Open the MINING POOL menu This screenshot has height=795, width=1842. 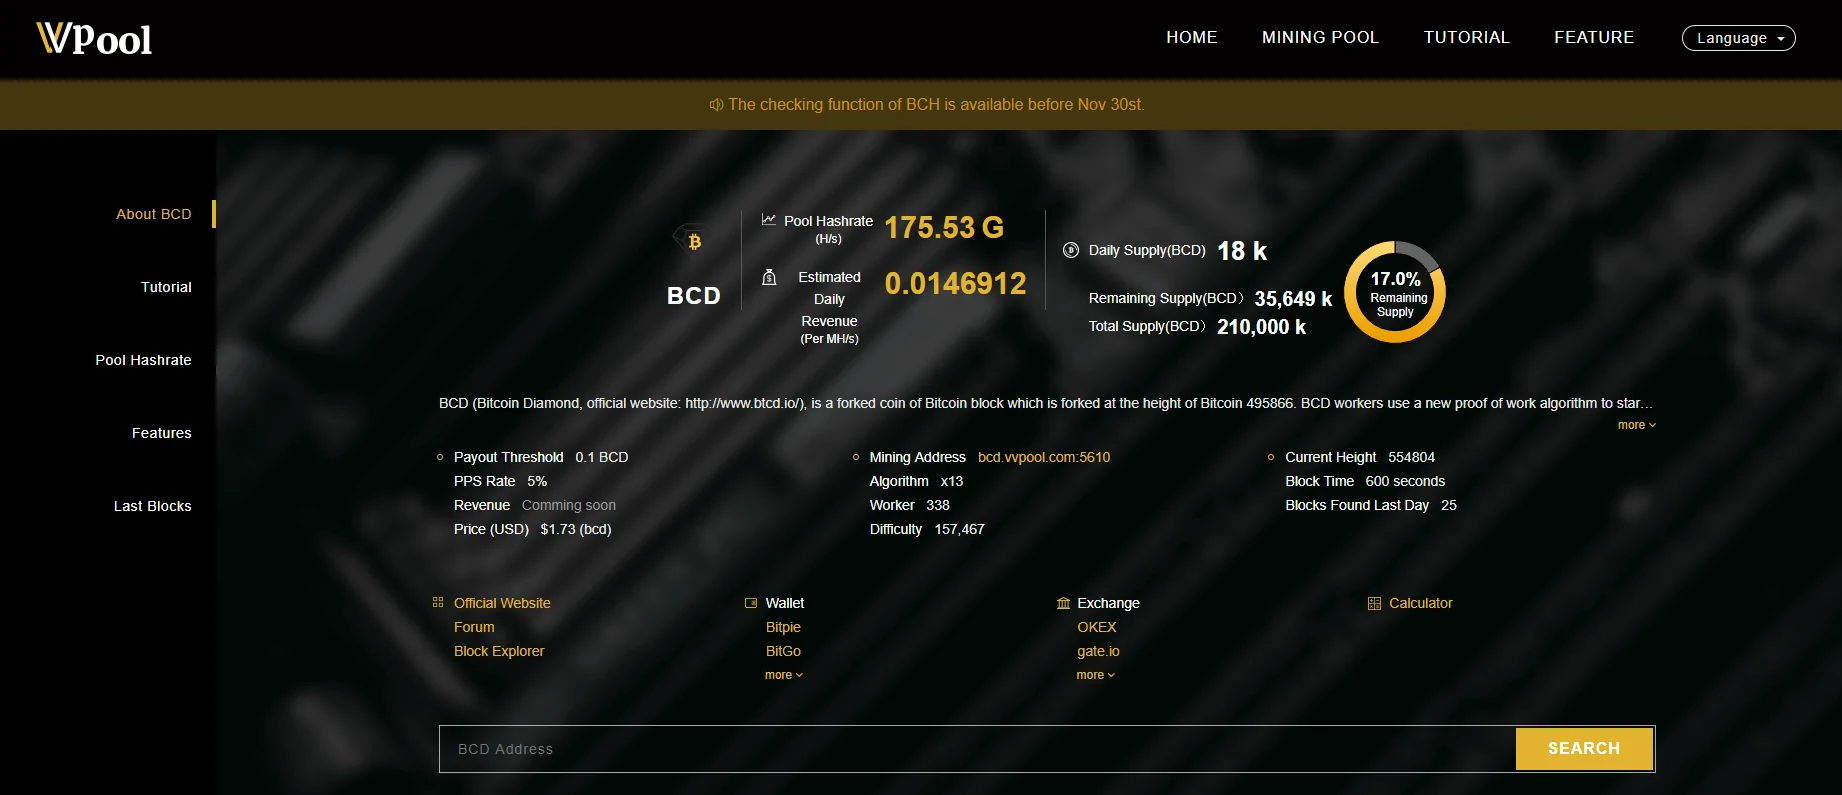1320,37
